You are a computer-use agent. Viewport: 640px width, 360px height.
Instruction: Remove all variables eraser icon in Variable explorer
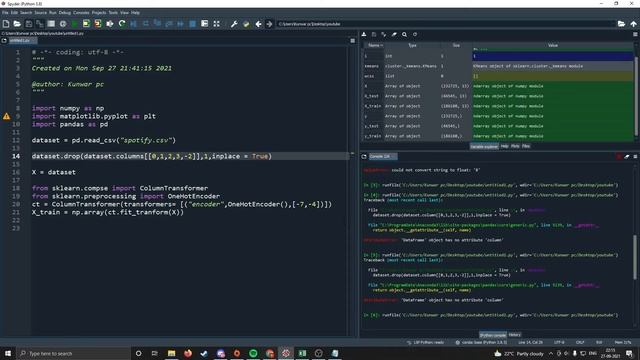click(394, 35)
